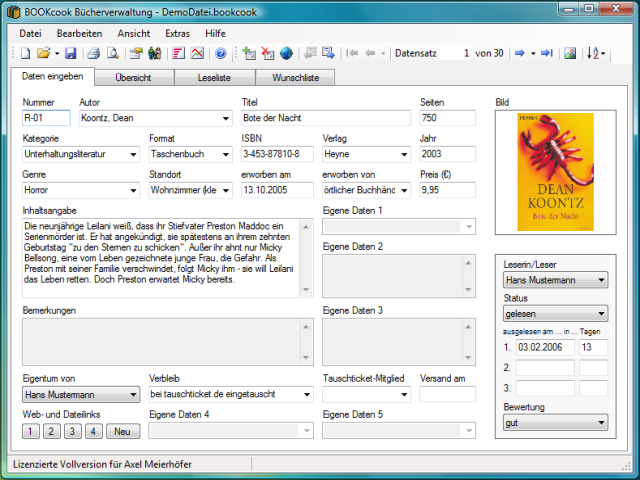Click the globe icon in the toolbar
Viewport: 640px width, 480px height.
[x=286, y=53]
